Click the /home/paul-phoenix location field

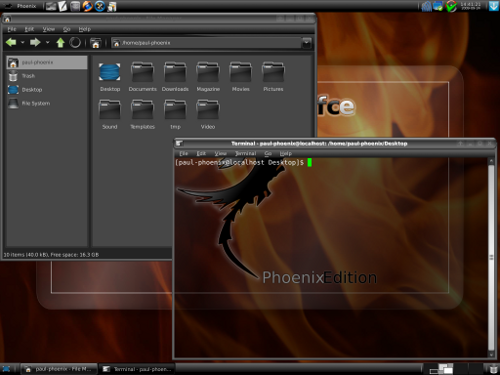click(206, 43)
